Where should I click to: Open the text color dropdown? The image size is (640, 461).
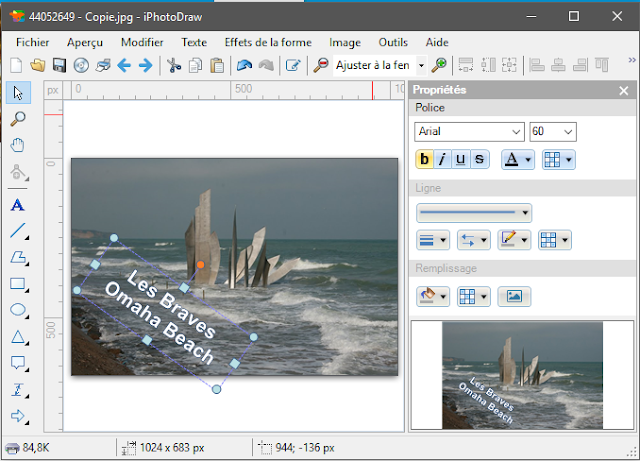[x=518, y=159]
